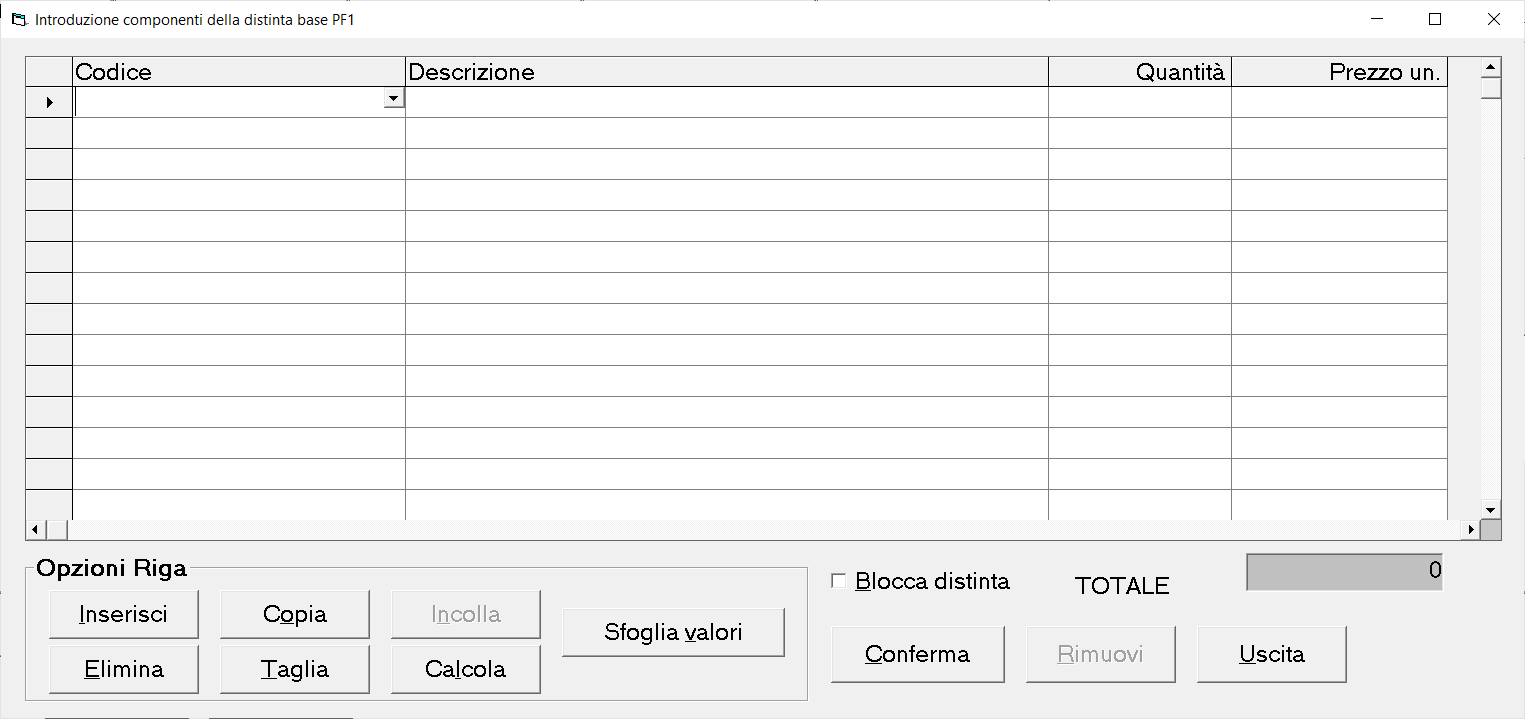Enable the Blocca distinta checkbox
Screen dimensions: 1525x719
(x=838, y=581)
